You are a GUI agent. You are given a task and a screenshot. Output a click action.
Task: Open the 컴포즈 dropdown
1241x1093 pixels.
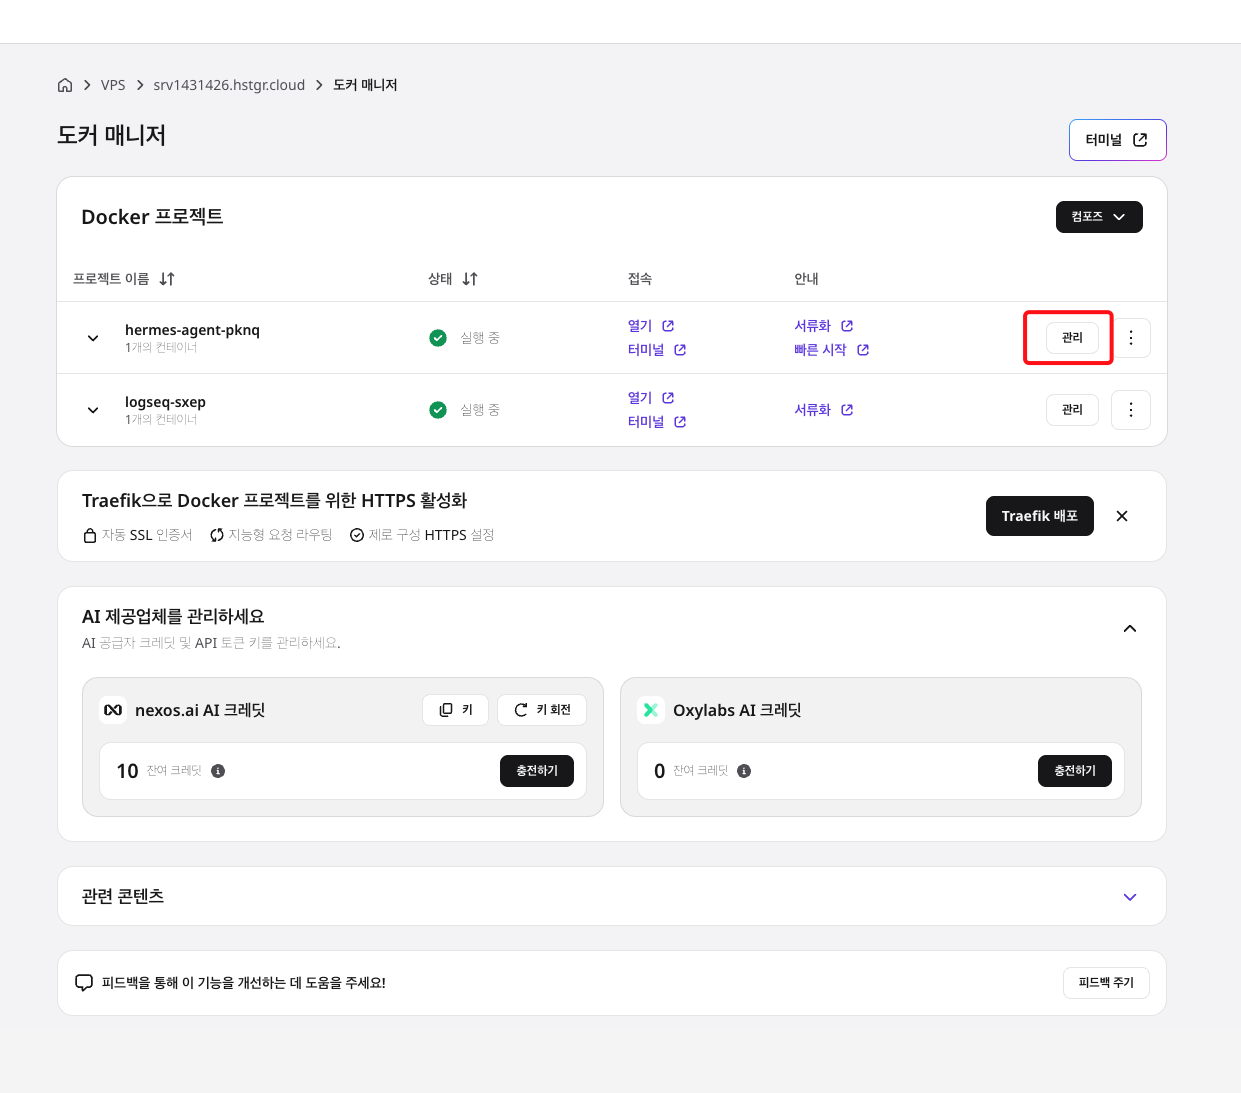pos(1099,217)
